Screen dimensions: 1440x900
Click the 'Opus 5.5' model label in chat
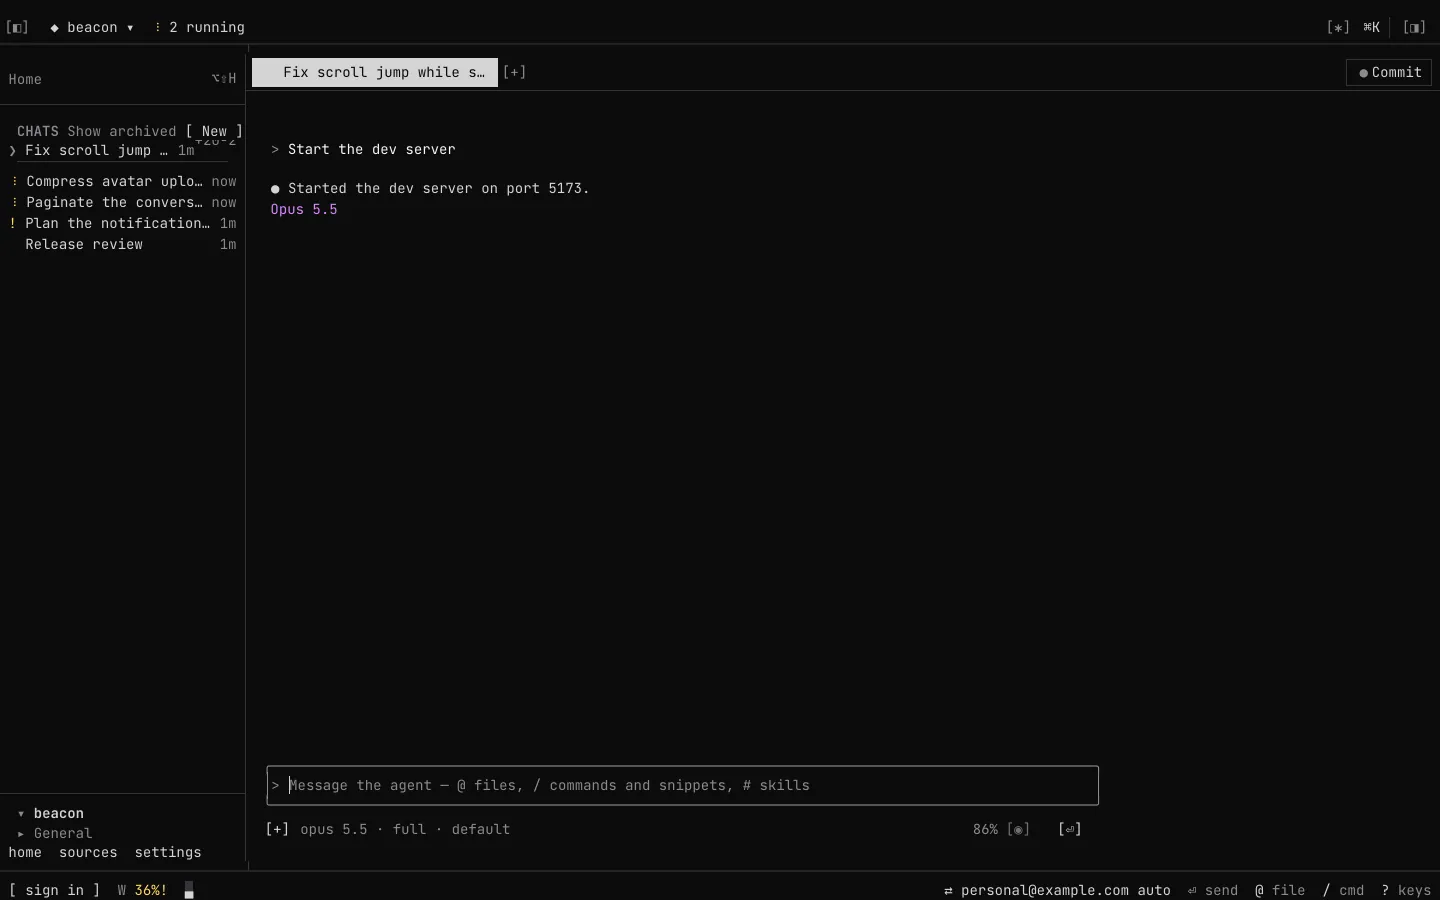(304, 209)
